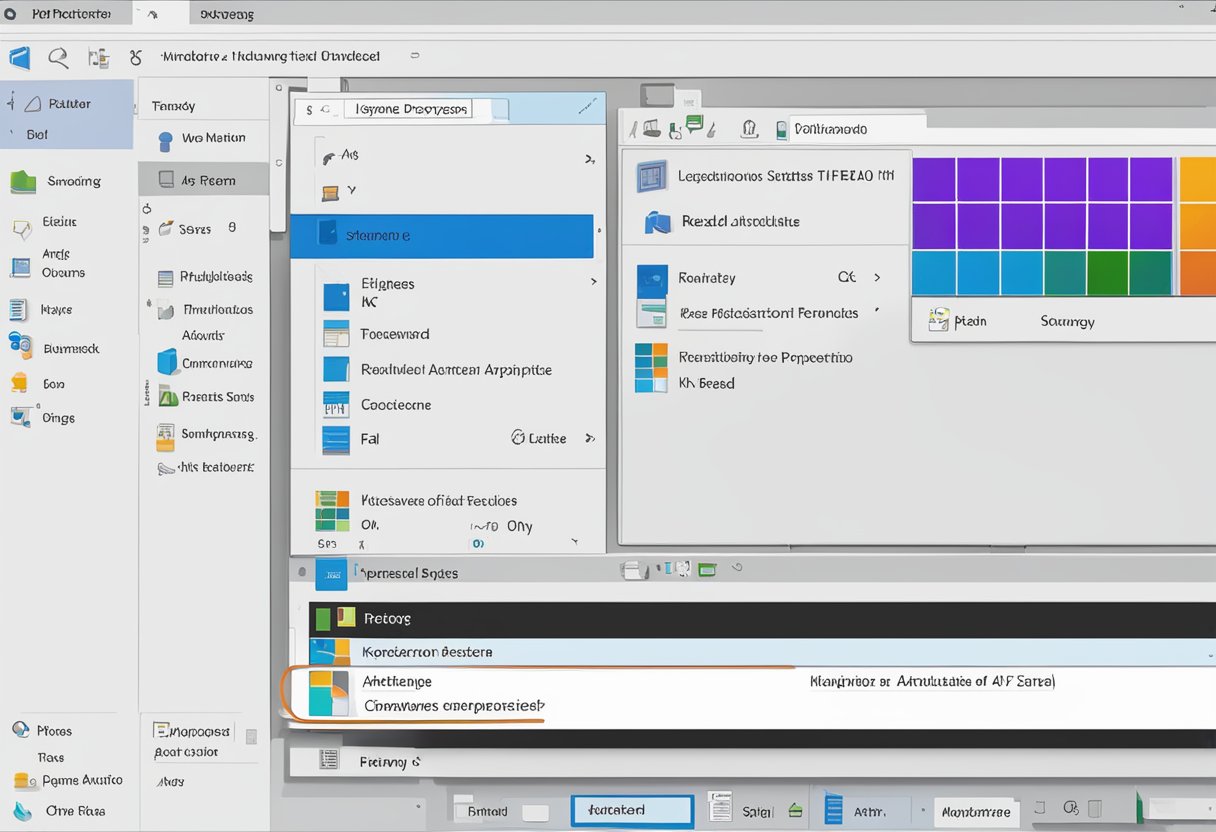Pick the top-left purple color swatch
1216x832 pixels.
tap(934, 180)
